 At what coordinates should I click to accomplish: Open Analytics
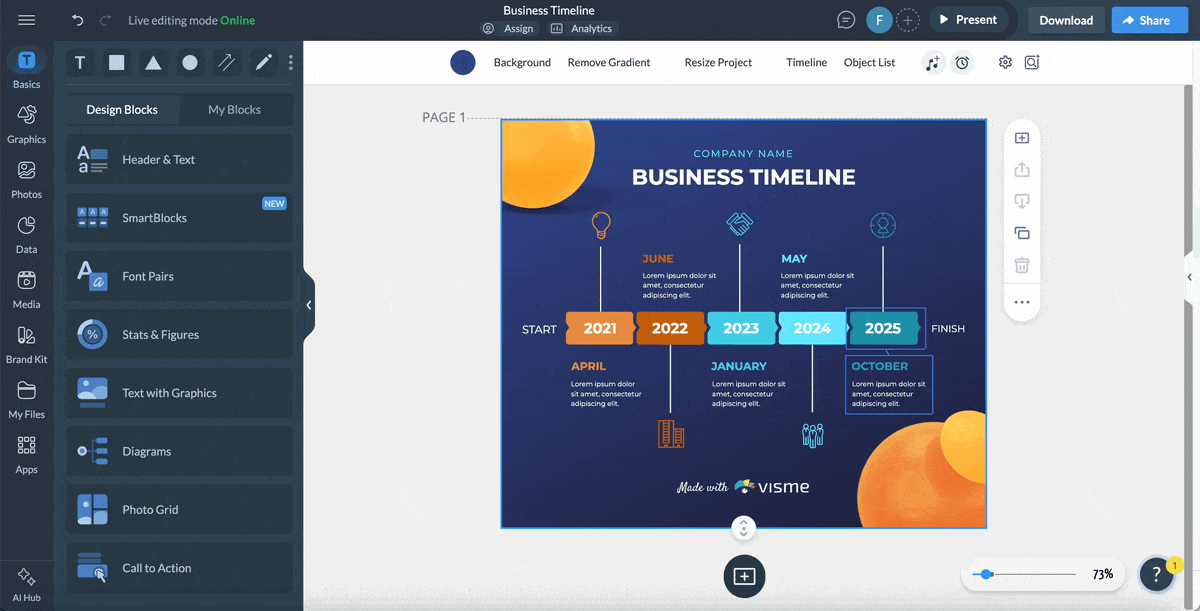pyautogui.click(x=582, y=29)
